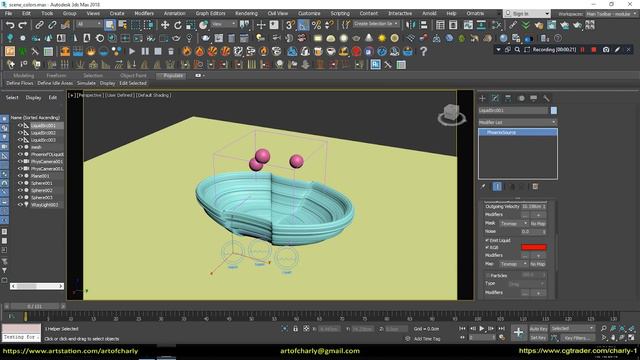Open the Rendering menu

pyautogui.click(x=246, y=13)
